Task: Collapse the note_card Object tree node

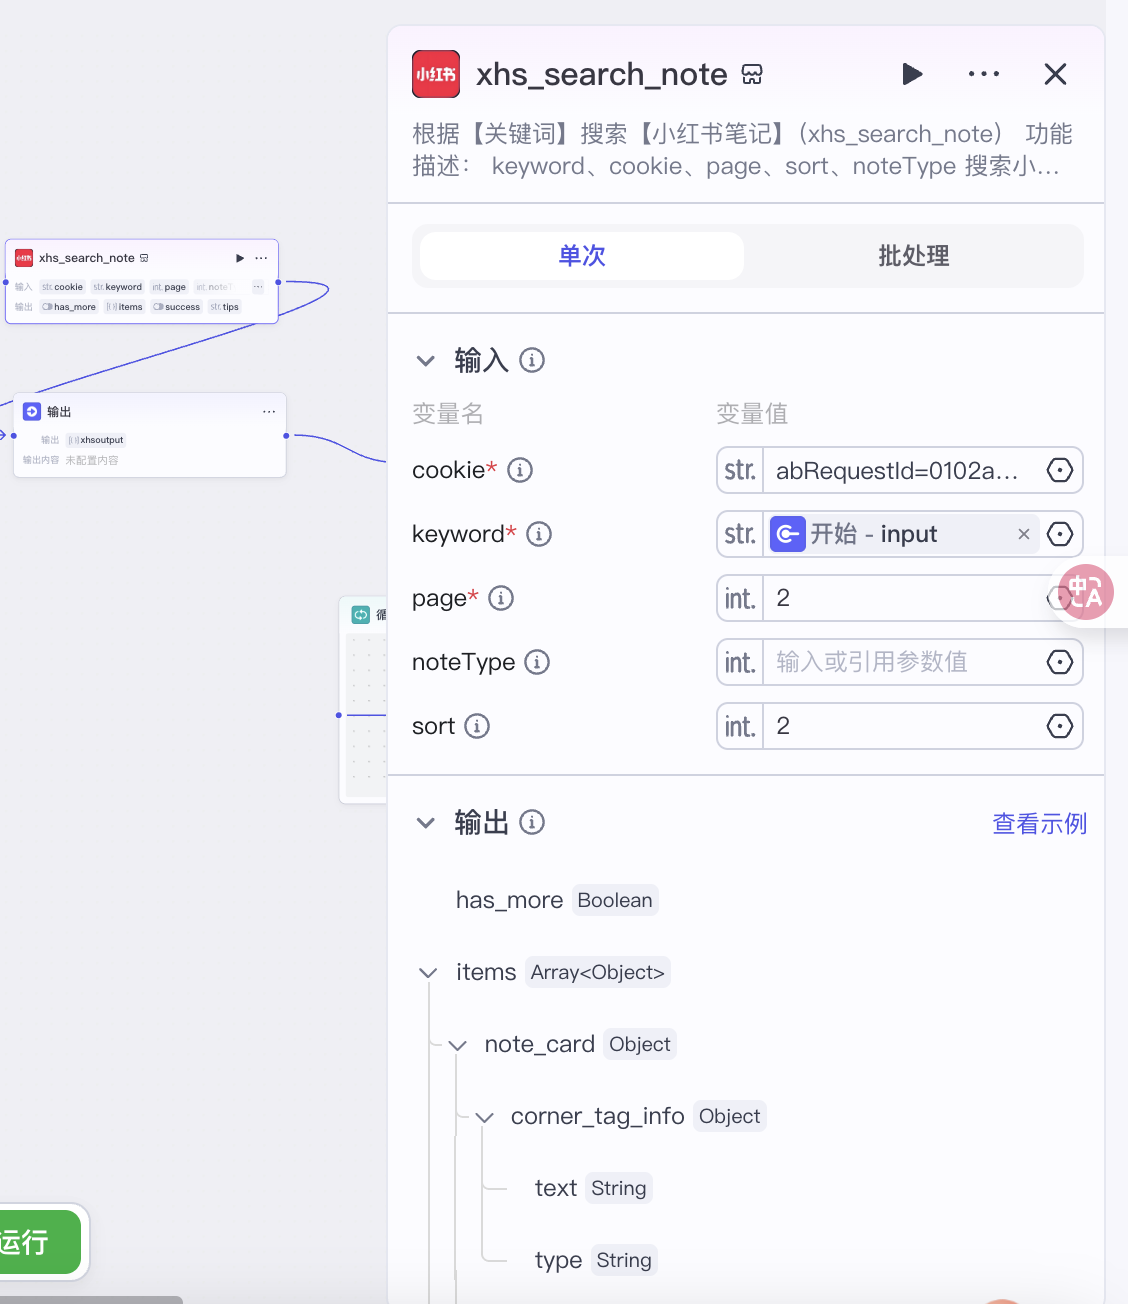Action: [458, 1045]
